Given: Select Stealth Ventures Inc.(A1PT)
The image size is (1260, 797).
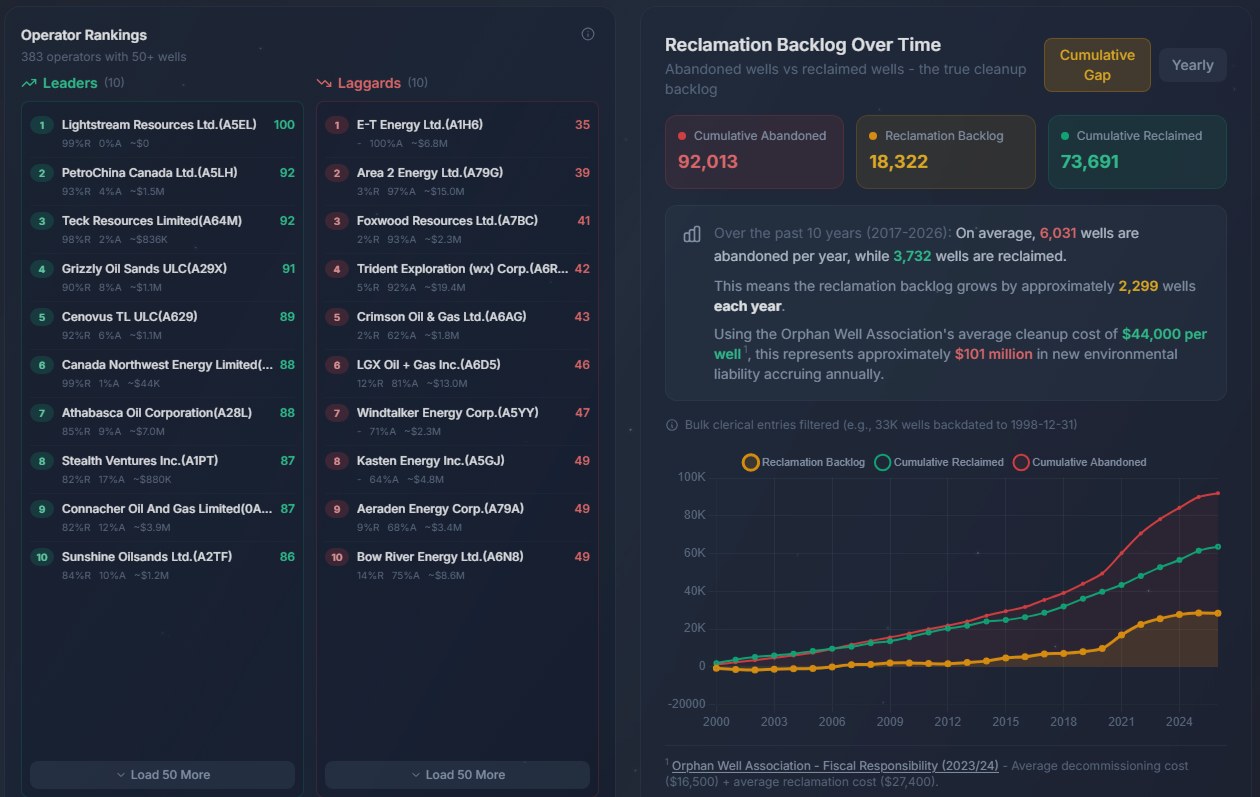Looking at the screenshot, I should point(162,469).
